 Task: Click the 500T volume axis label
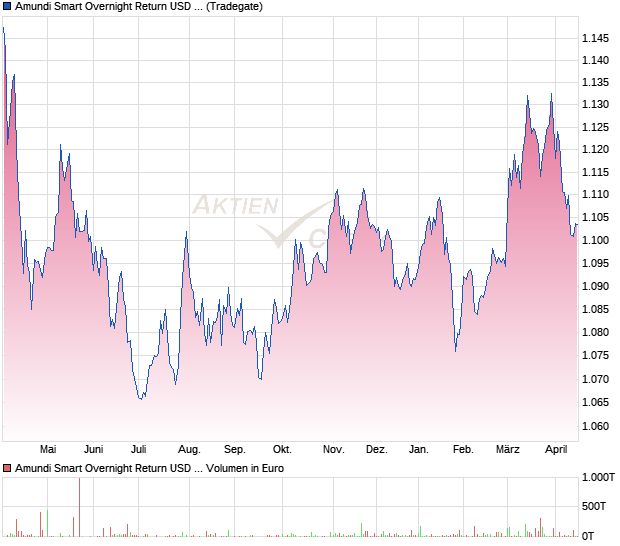tap(594, 506)
